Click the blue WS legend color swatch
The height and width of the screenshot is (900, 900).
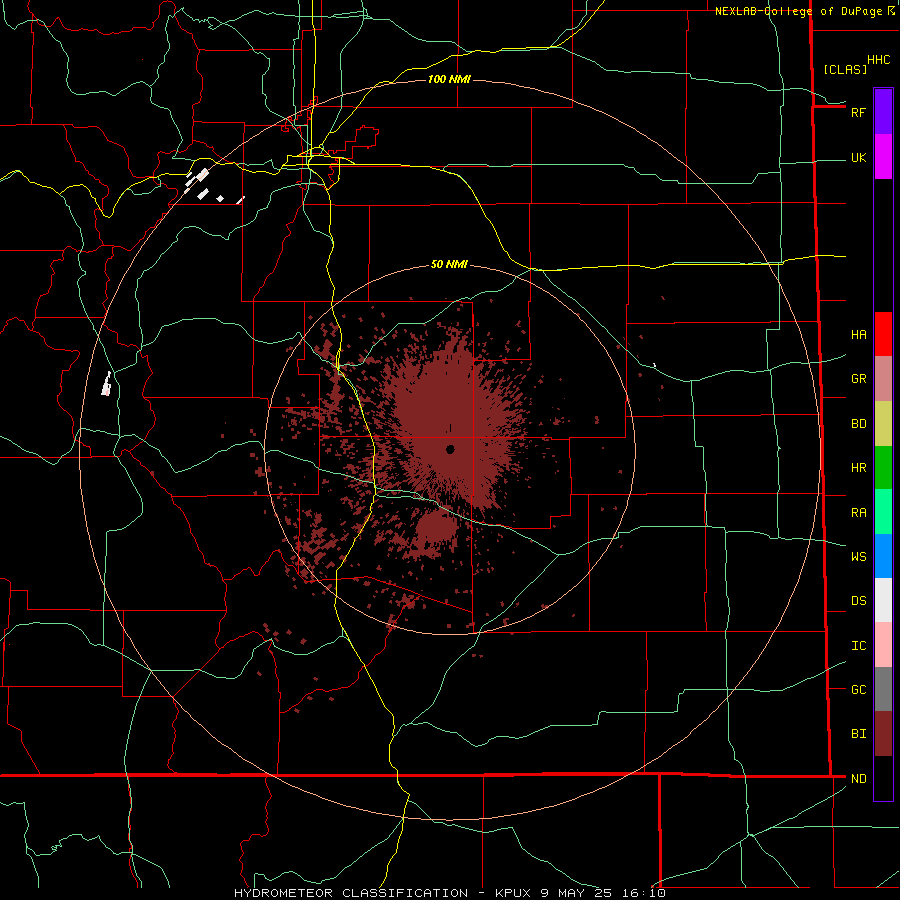(x=883, y=556)
